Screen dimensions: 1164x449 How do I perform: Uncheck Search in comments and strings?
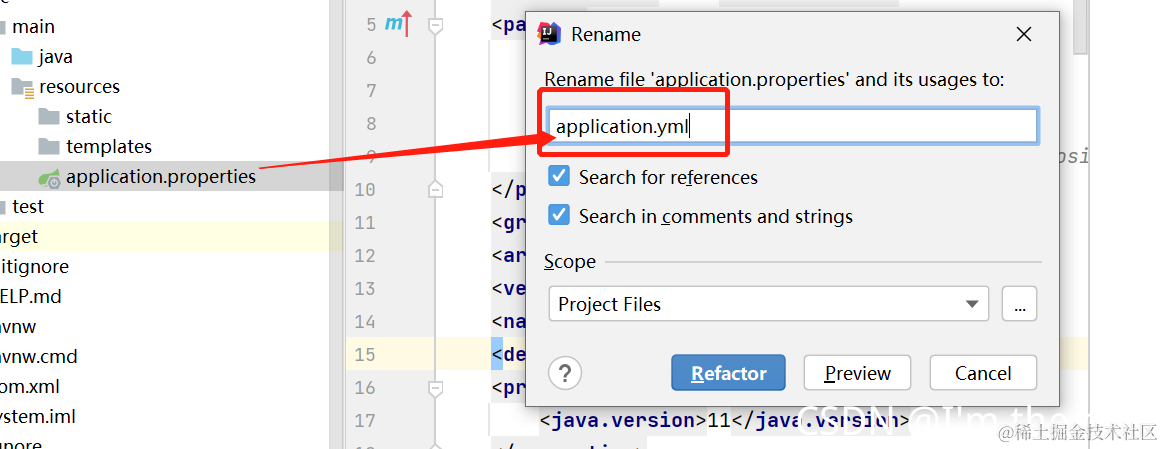point(558,216)
